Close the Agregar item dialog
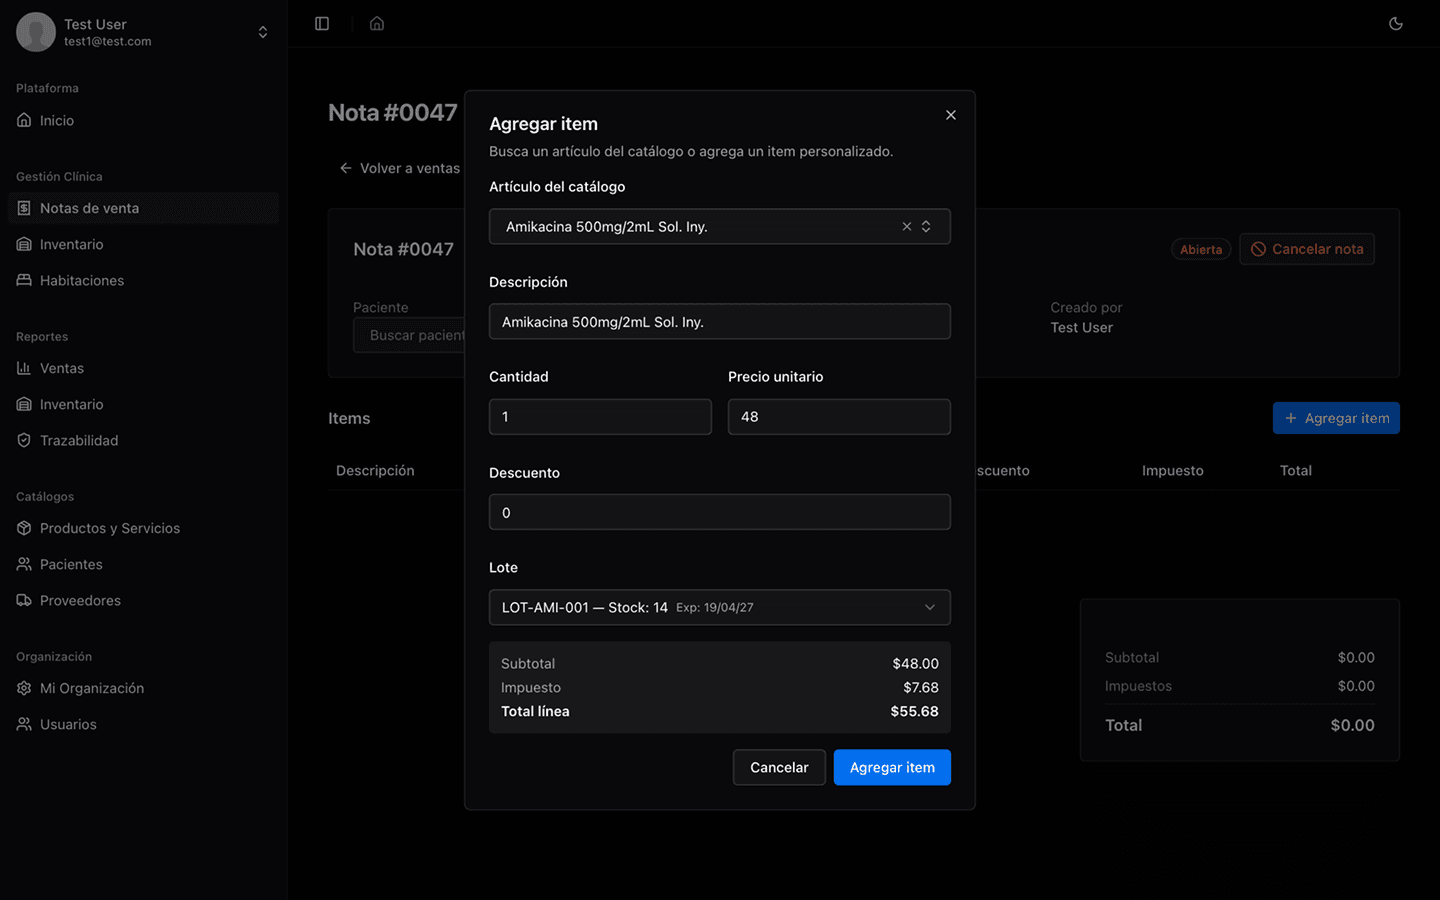Viewport: 1440px width, 900px height. point(951,115)
